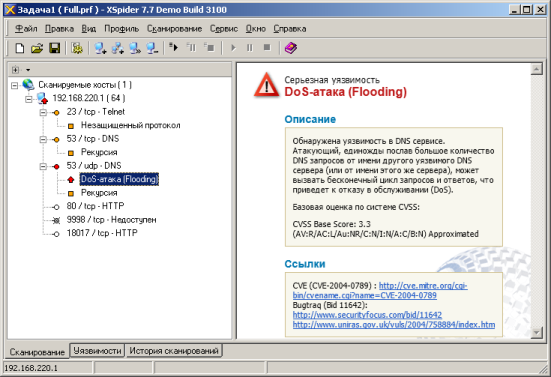The image size is (551, 377).
Task: Select the 53 / tcp - DNS row
Action: 93,139
